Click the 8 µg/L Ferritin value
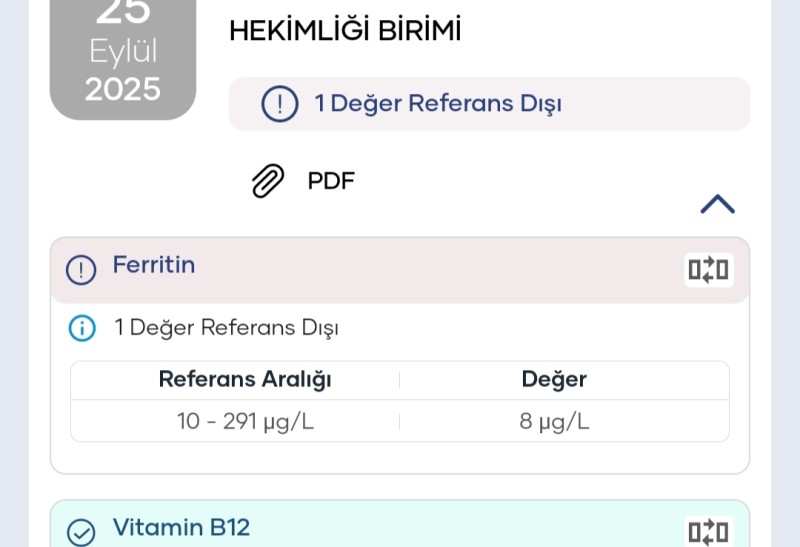The height and width of the screenshot is (547, 800). pos(554,422)
